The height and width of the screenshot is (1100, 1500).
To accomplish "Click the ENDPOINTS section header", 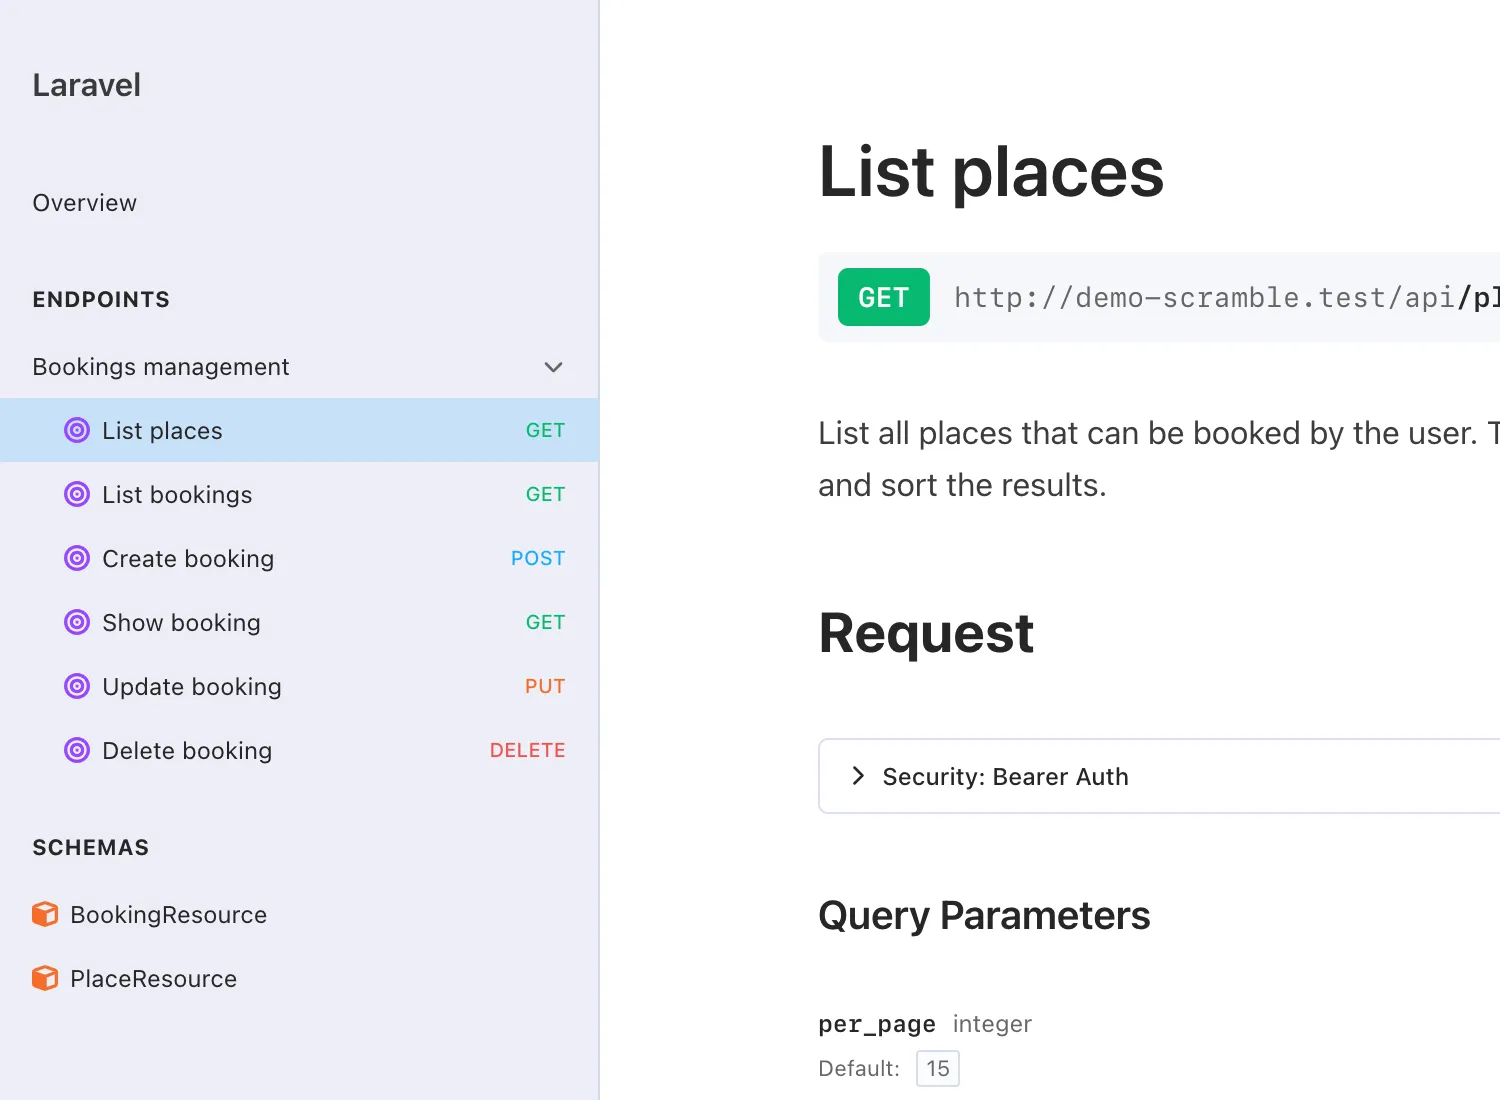I will pyautogui.click(x=101, y=299).
